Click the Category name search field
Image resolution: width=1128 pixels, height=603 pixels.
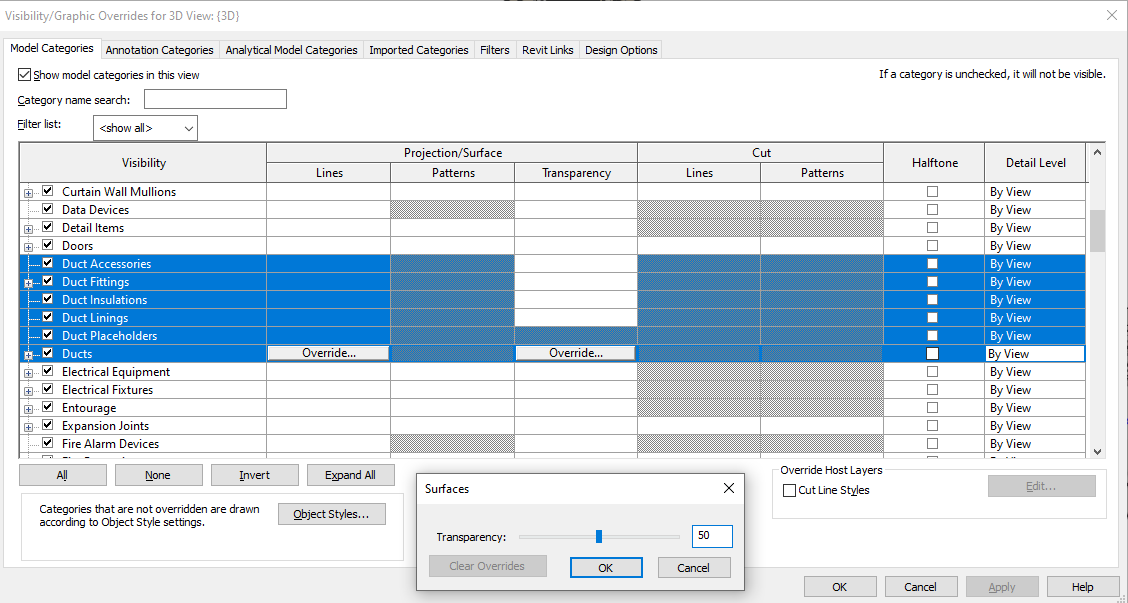pyautogui.click(x=214, y=99)
